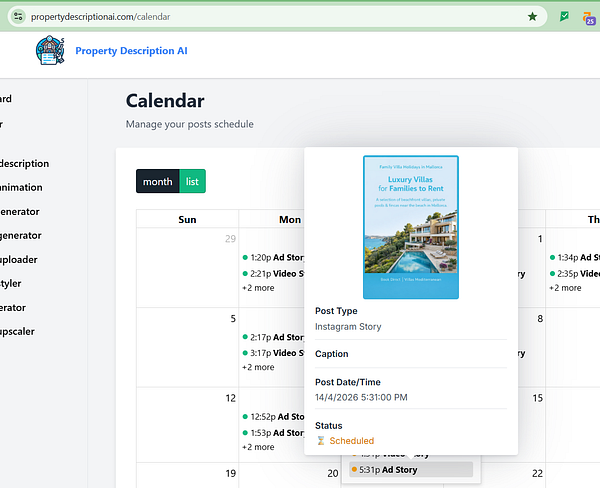The image size is (600, 488).
Task: Click the Mon column header
Action: [290, 219]
